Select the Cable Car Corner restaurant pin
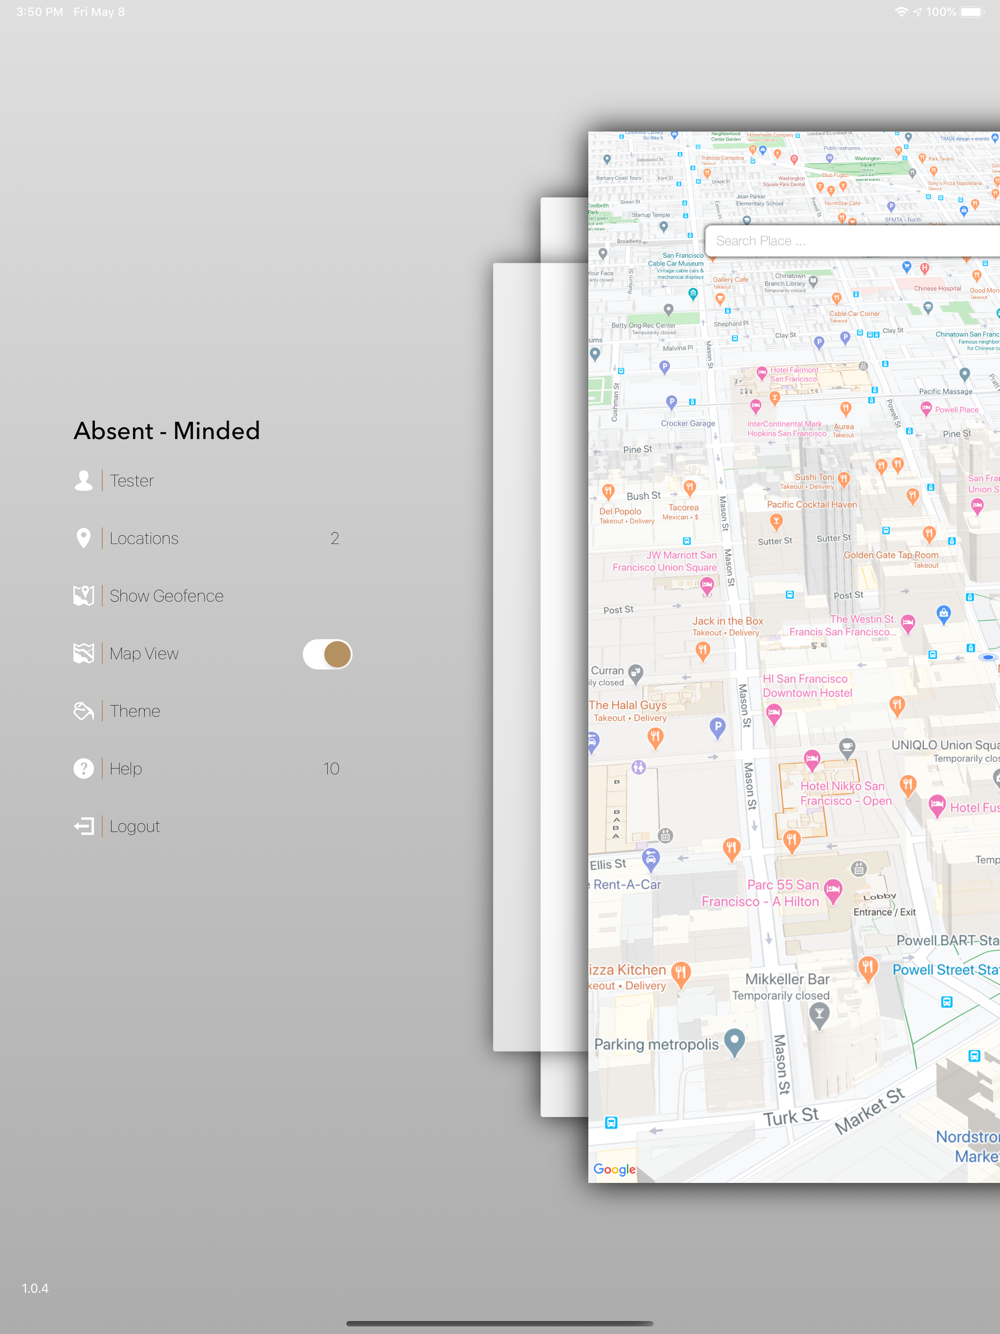This screenshot has width=1000, height=1334. 837,298
